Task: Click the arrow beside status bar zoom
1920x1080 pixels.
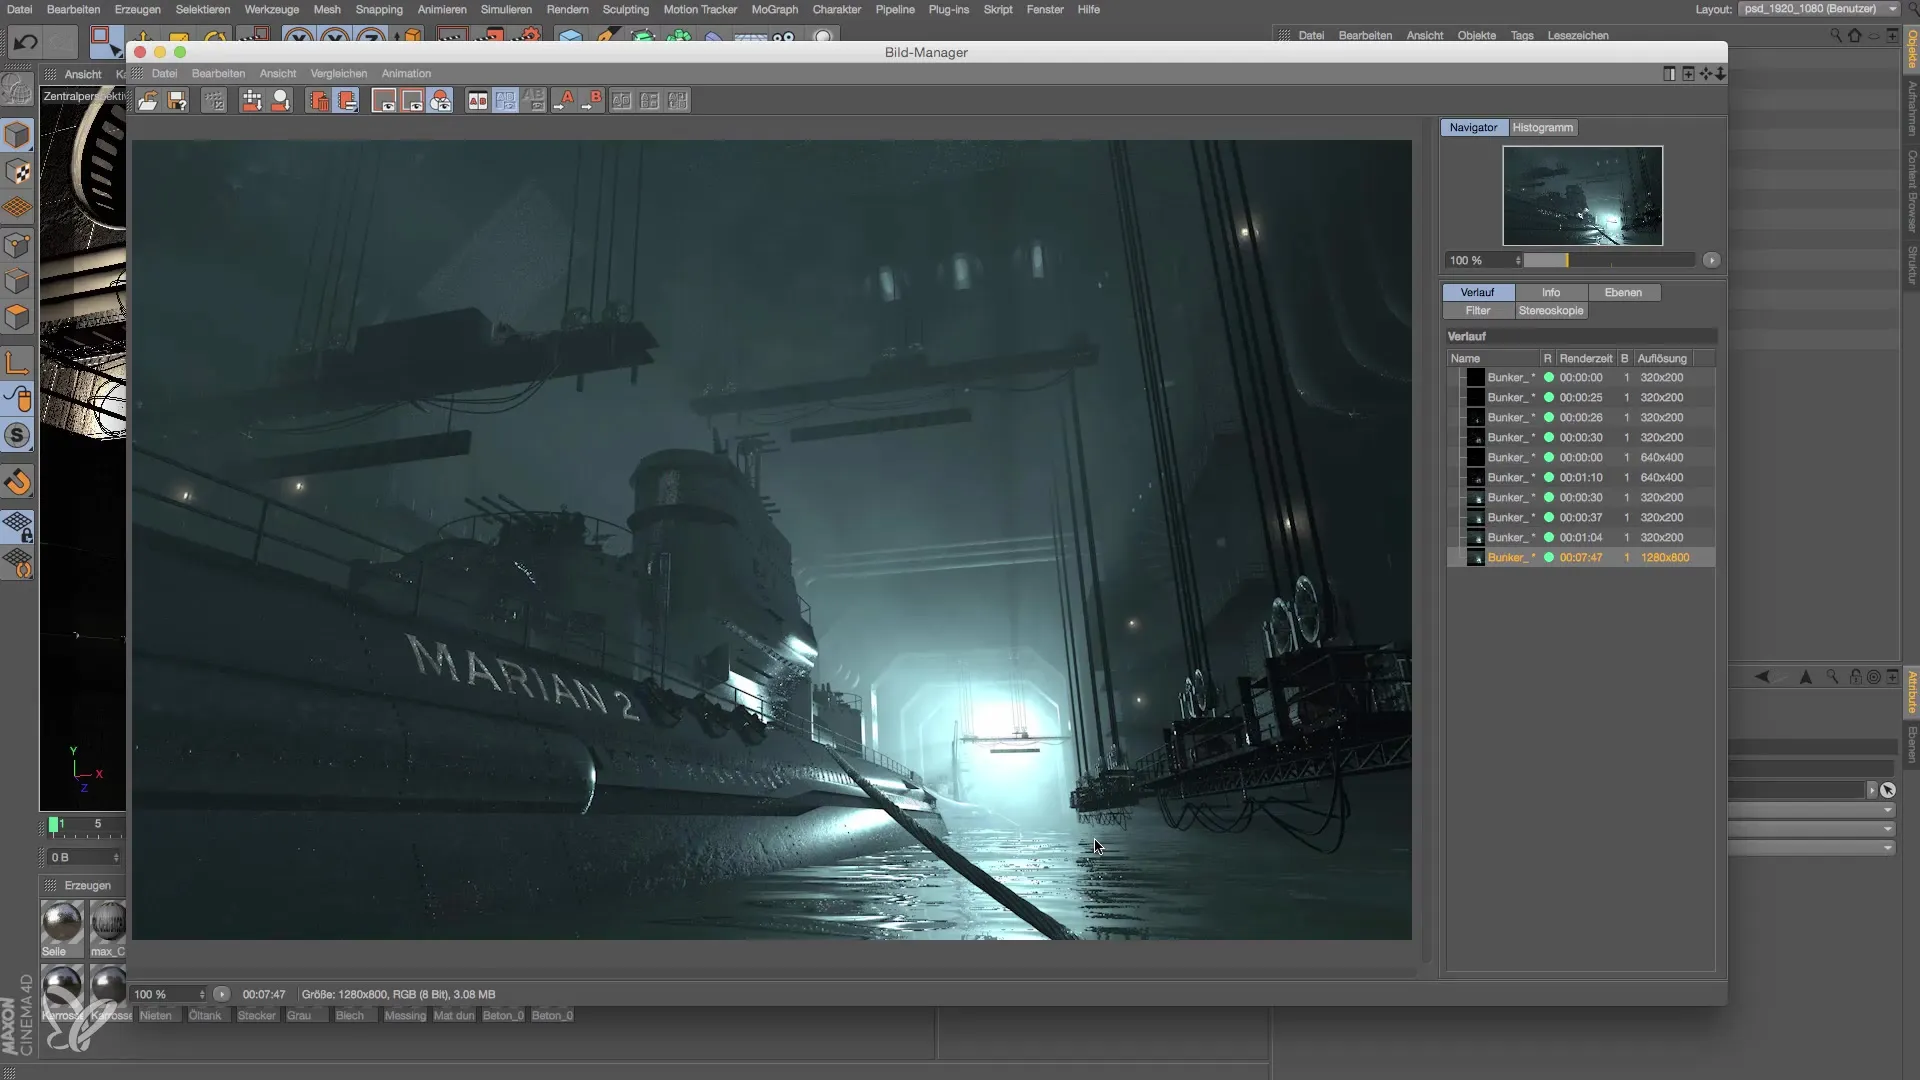Action: coord(222,994)
